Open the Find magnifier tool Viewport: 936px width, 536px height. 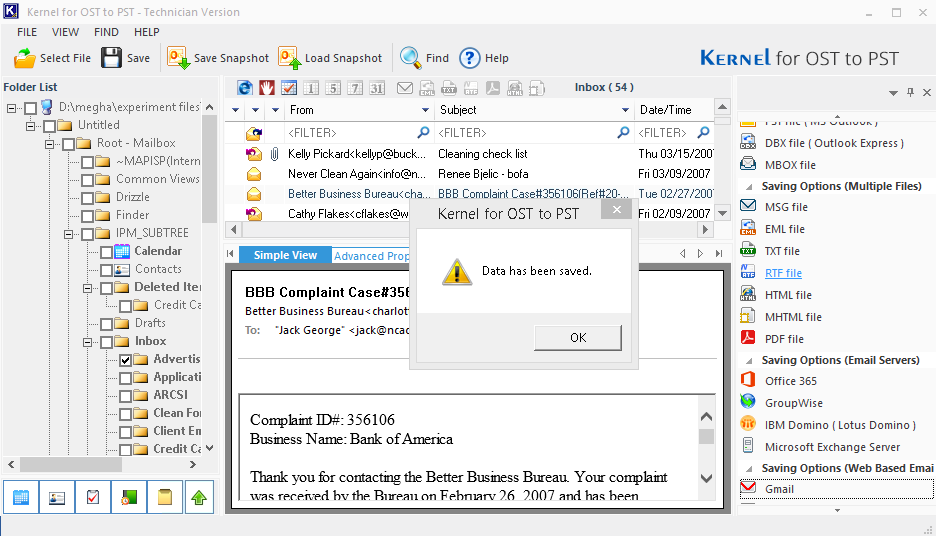(410, 58)
